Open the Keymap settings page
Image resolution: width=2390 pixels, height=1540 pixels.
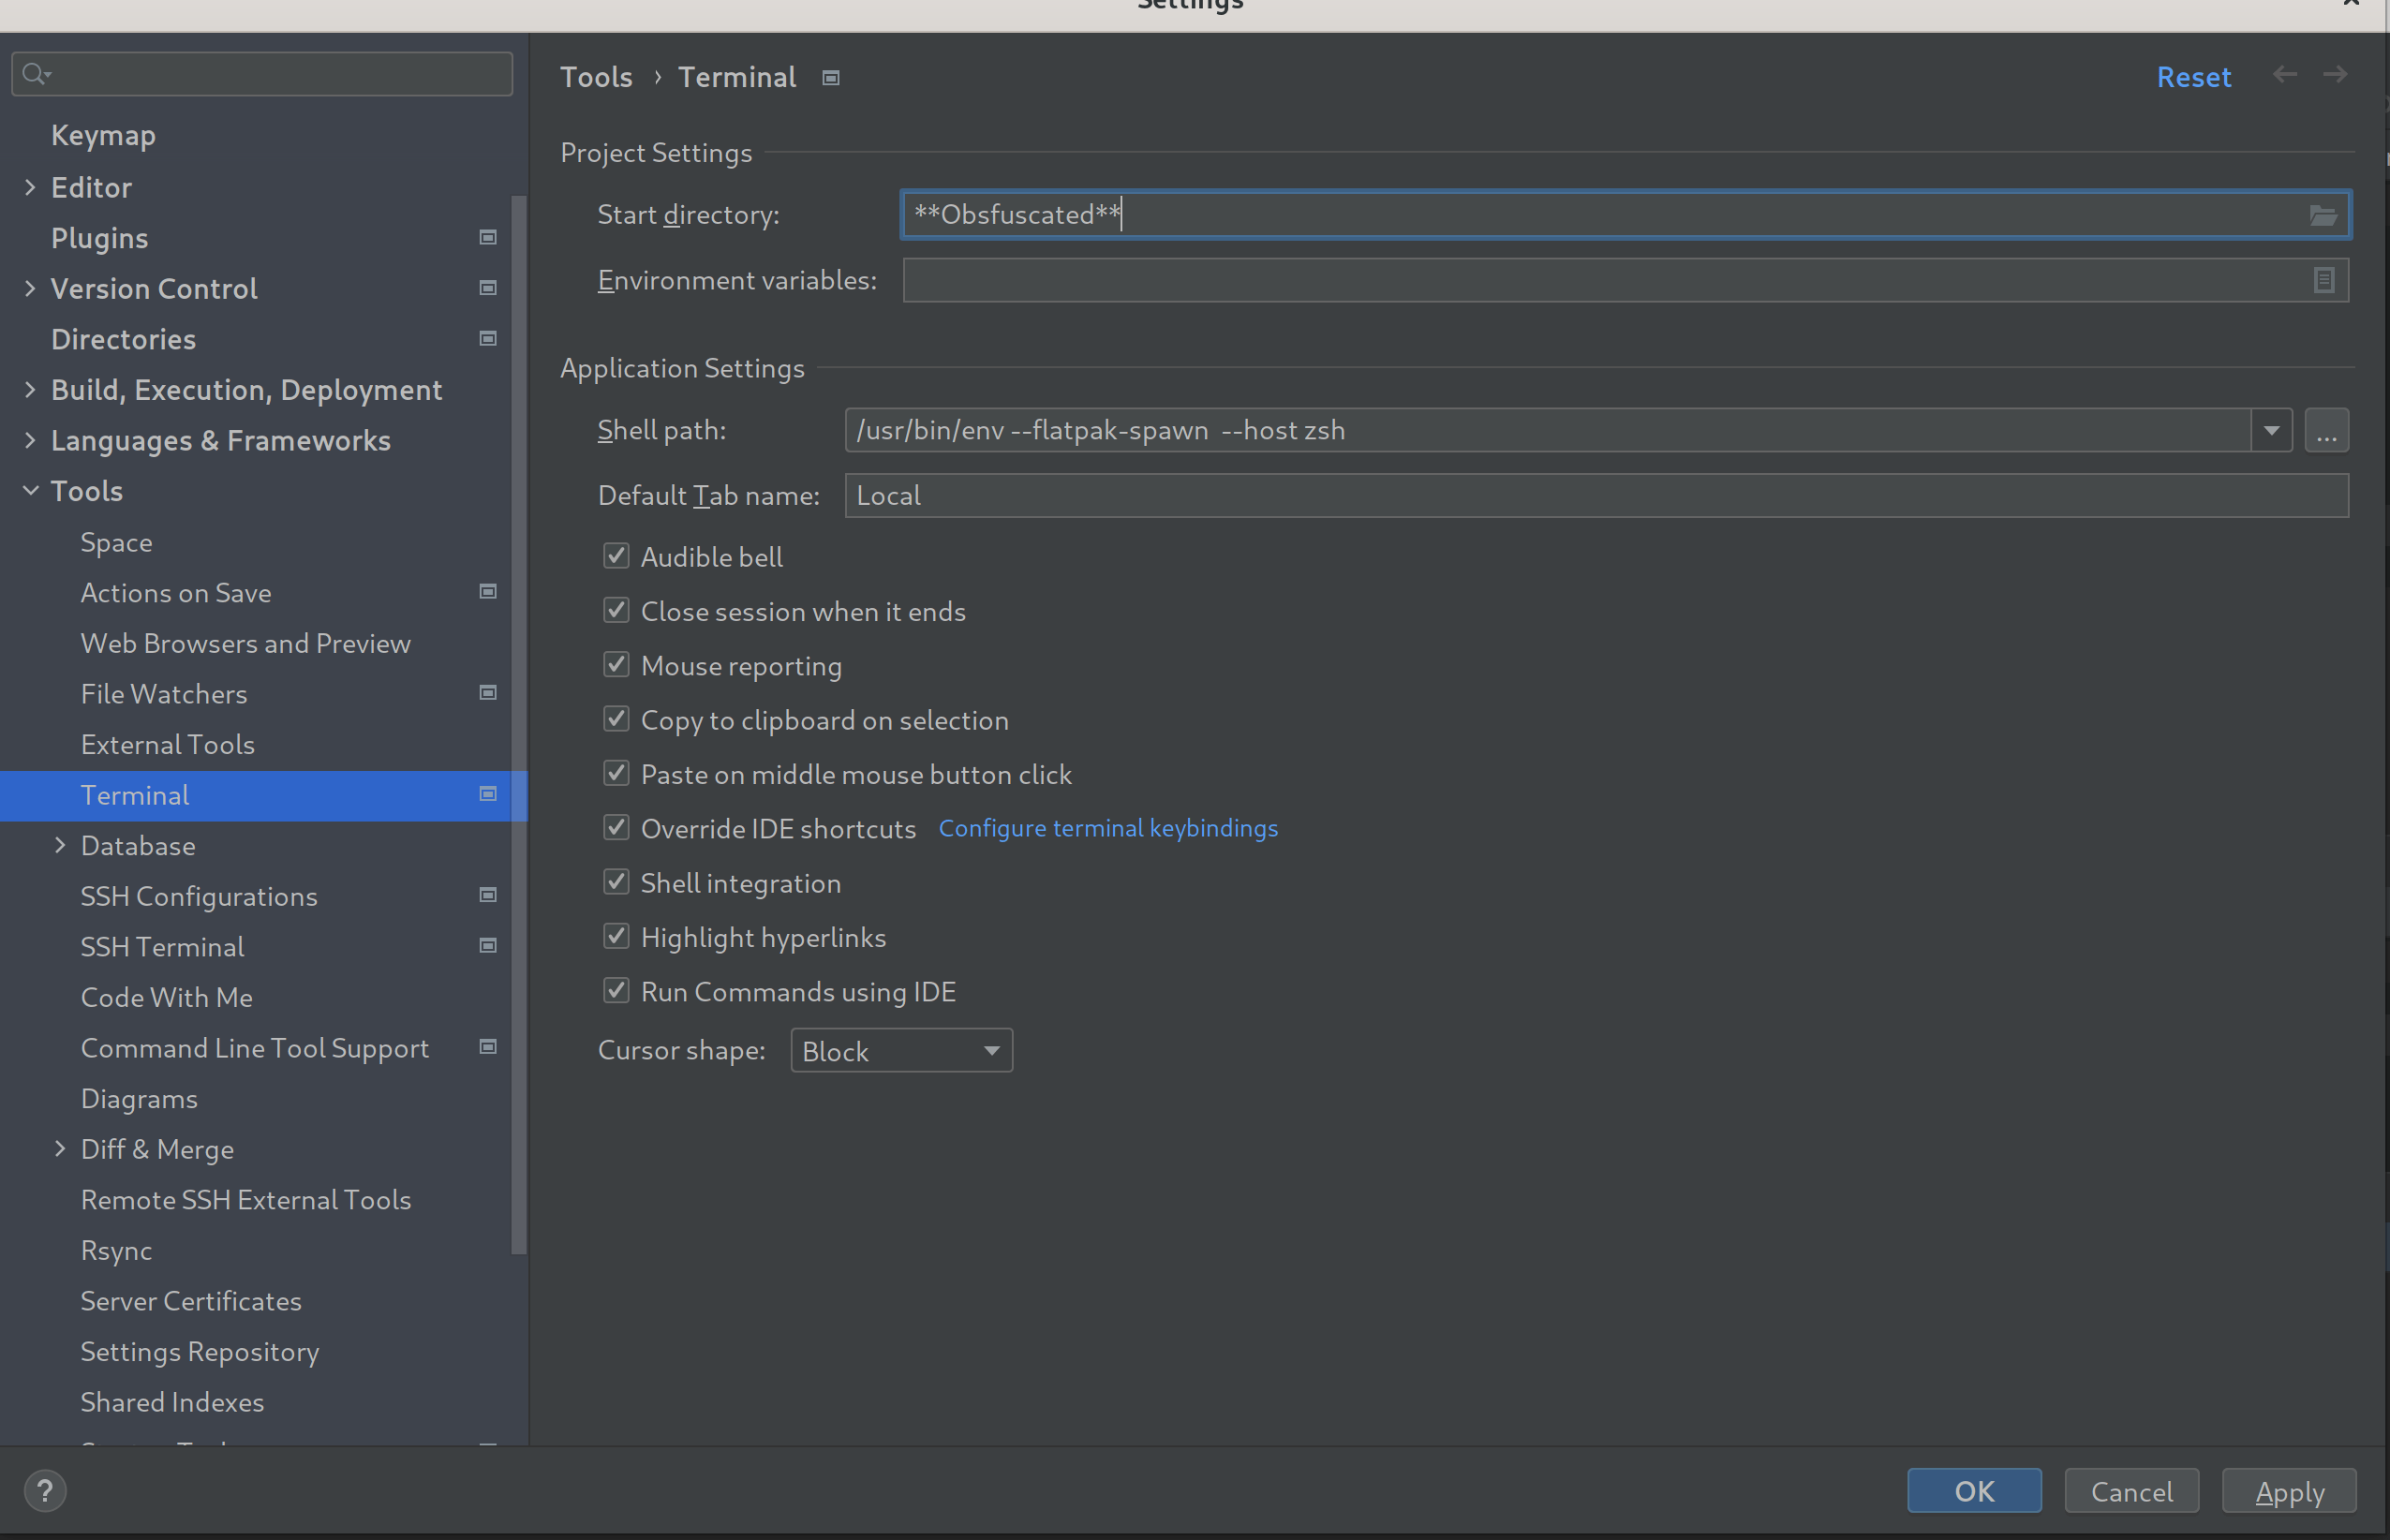pyautogui.click(x=103, y=135)
